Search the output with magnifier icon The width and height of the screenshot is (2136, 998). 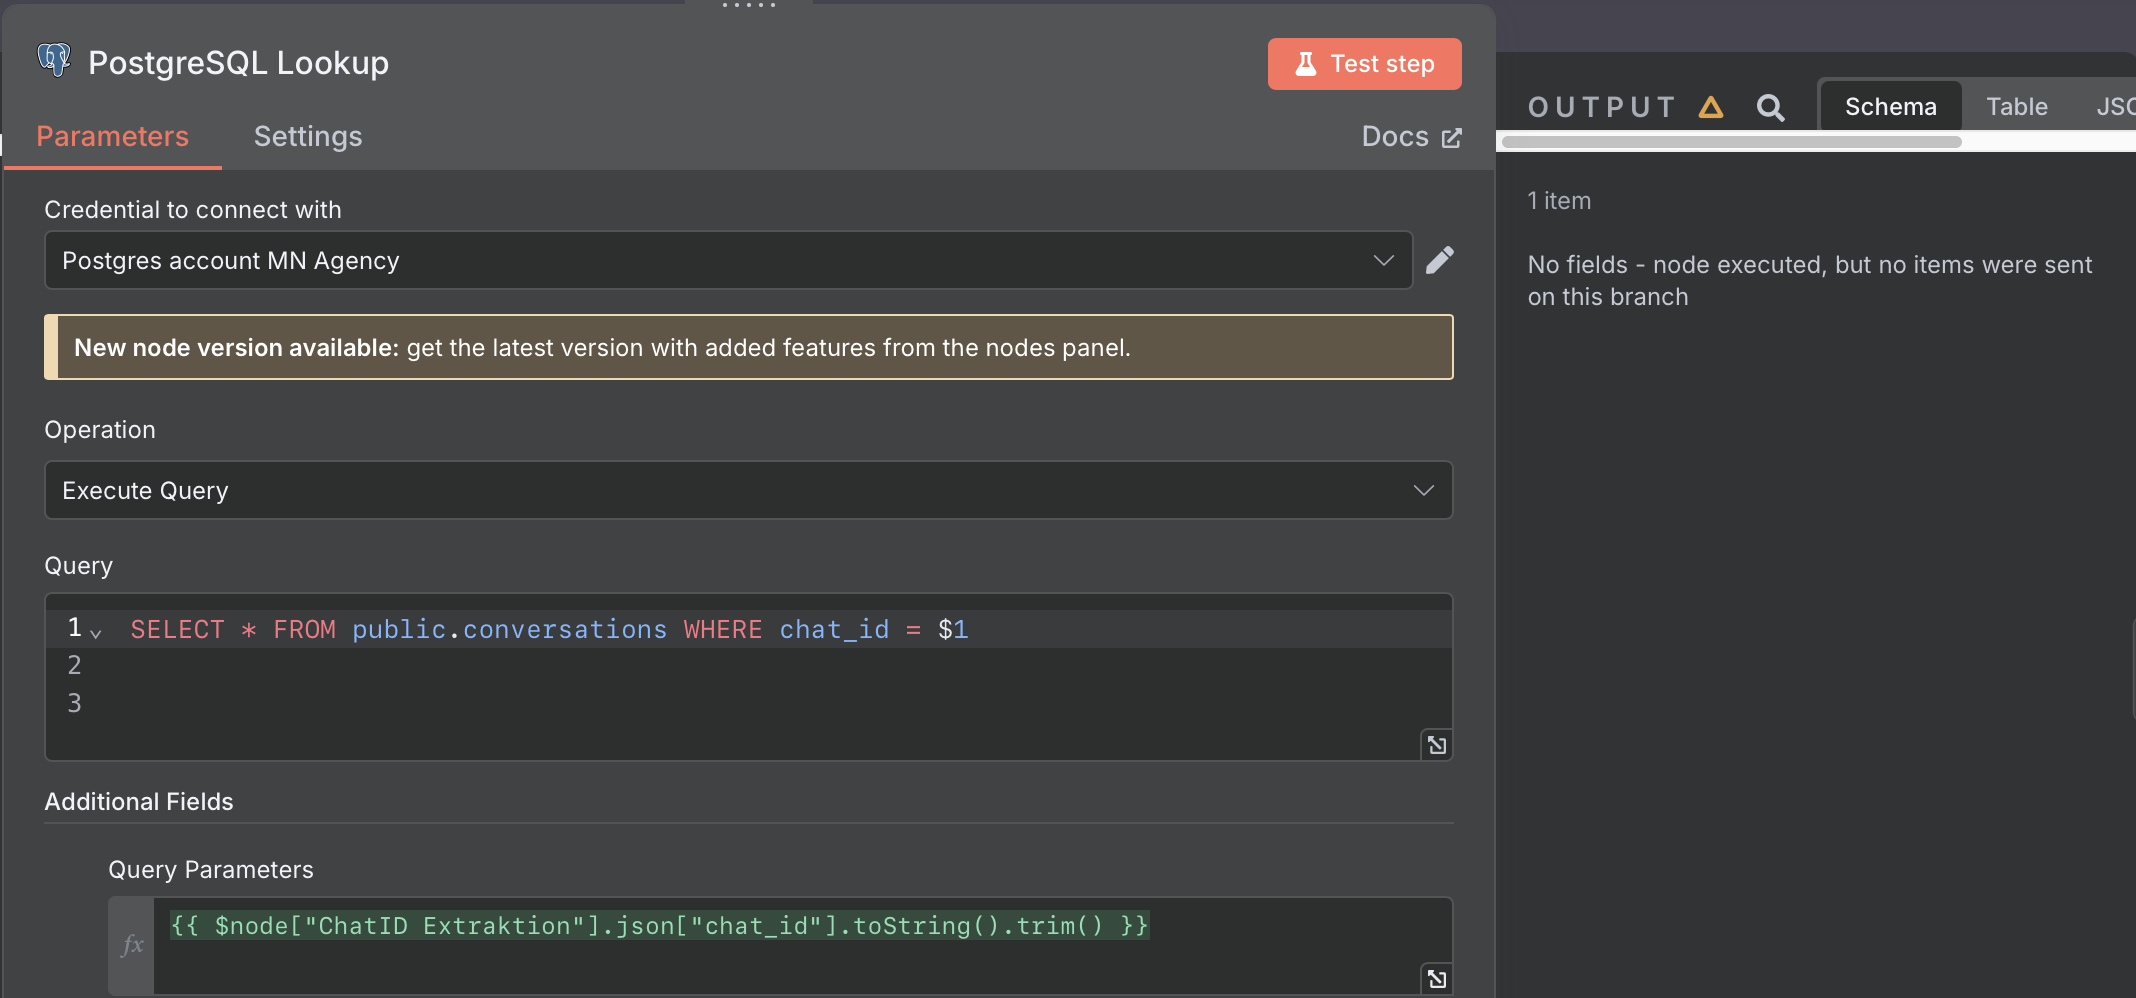pyautogui.click(x=1770, y=107)
